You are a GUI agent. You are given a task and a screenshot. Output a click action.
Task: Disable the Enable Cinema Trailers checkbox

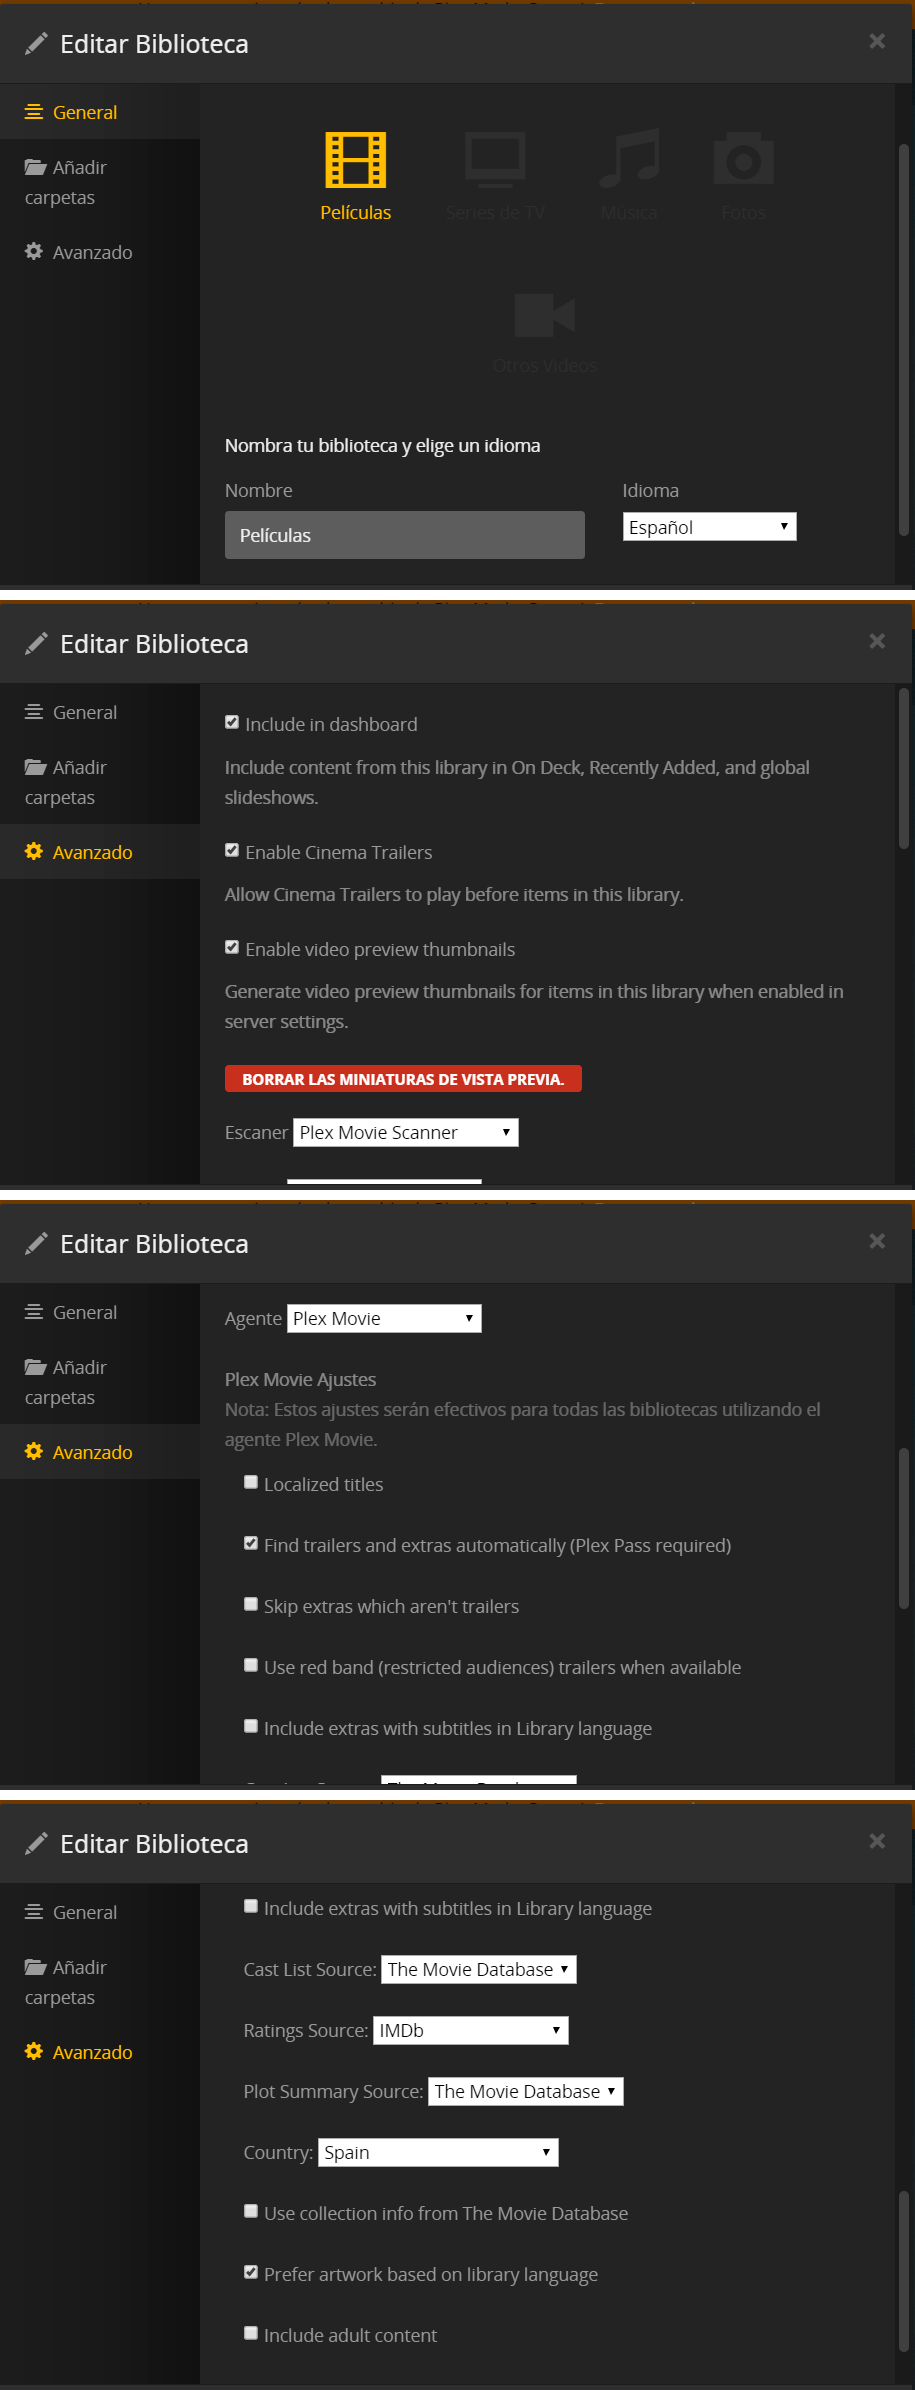[232, 851]
